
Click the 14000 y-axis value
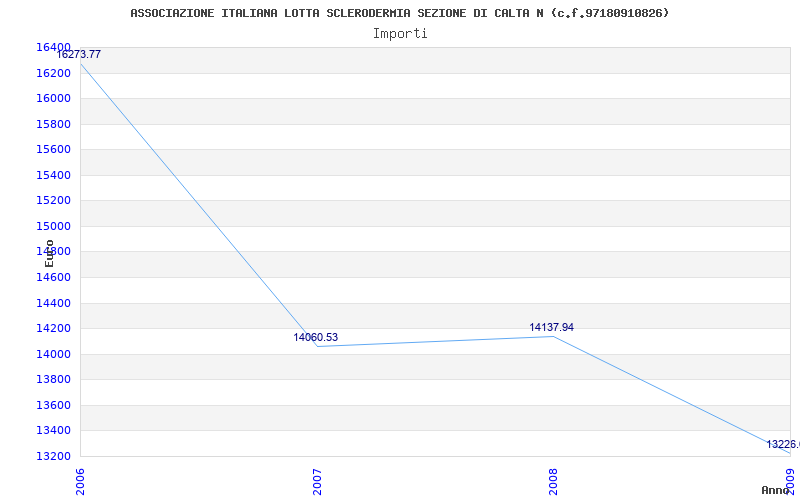[53, 354]
